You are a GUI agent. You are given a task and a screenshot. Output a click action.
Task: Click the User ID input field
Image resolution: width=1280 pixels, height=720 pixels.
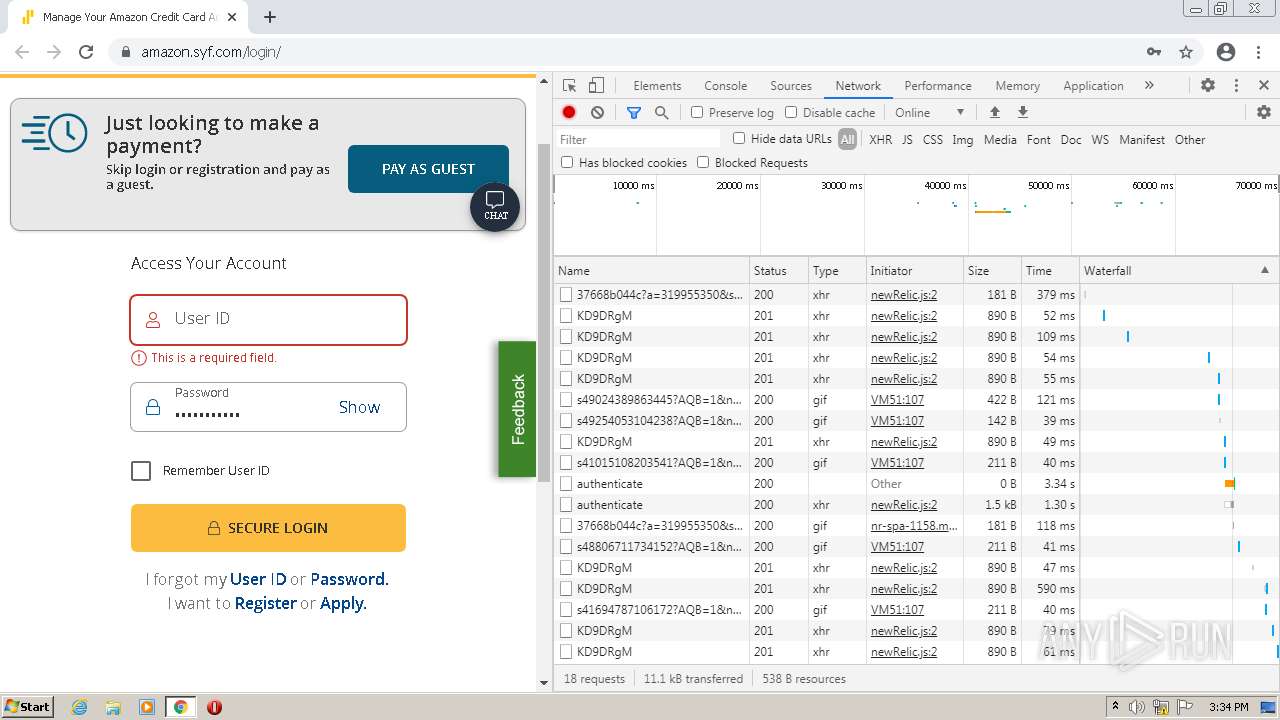268,319
